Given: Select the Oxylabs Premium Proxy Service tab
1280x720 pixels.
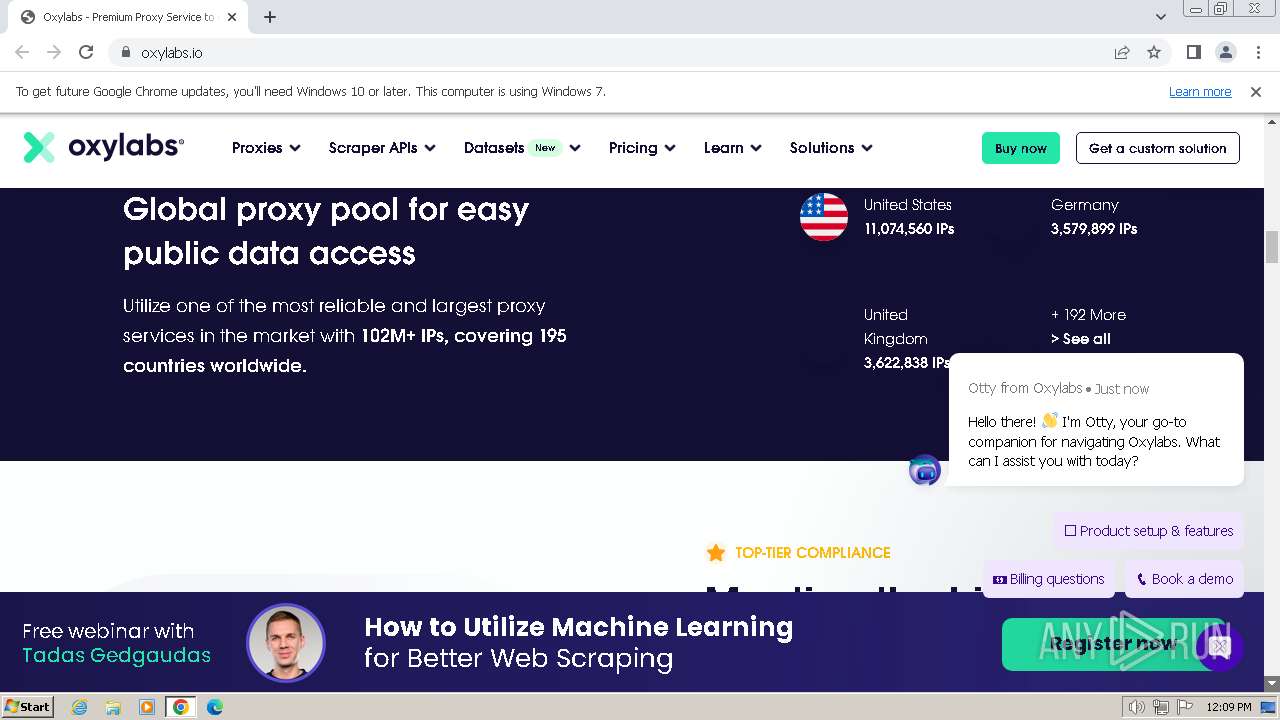Looking at the screenshot, I should tap(130, 17).
